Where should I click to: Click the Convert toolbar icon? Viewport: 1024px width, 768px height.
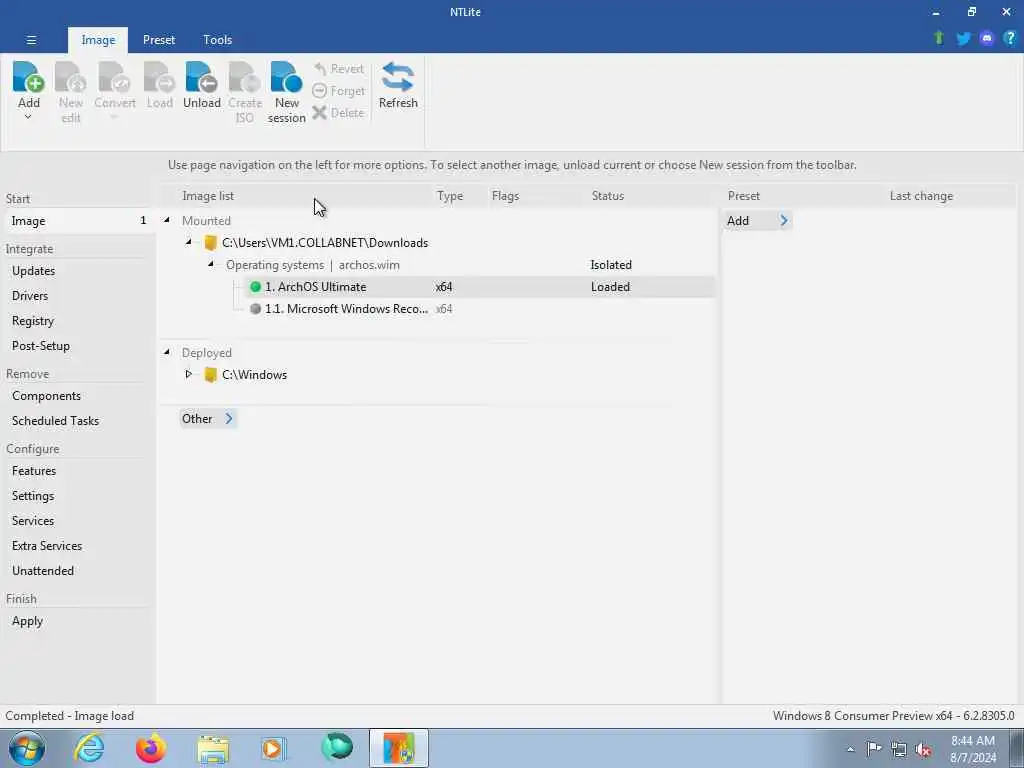pos(115,77)
